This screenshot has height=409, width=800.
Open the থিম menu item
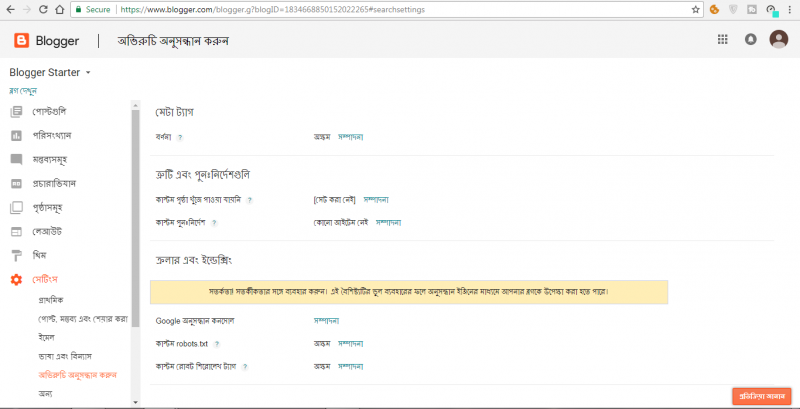(40, 255)
